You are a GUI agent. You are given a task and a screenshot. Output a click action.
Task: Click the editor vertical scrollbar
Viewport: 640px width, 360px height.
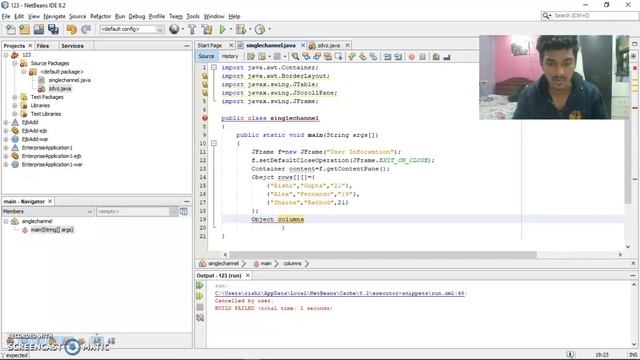coord(628,162)
